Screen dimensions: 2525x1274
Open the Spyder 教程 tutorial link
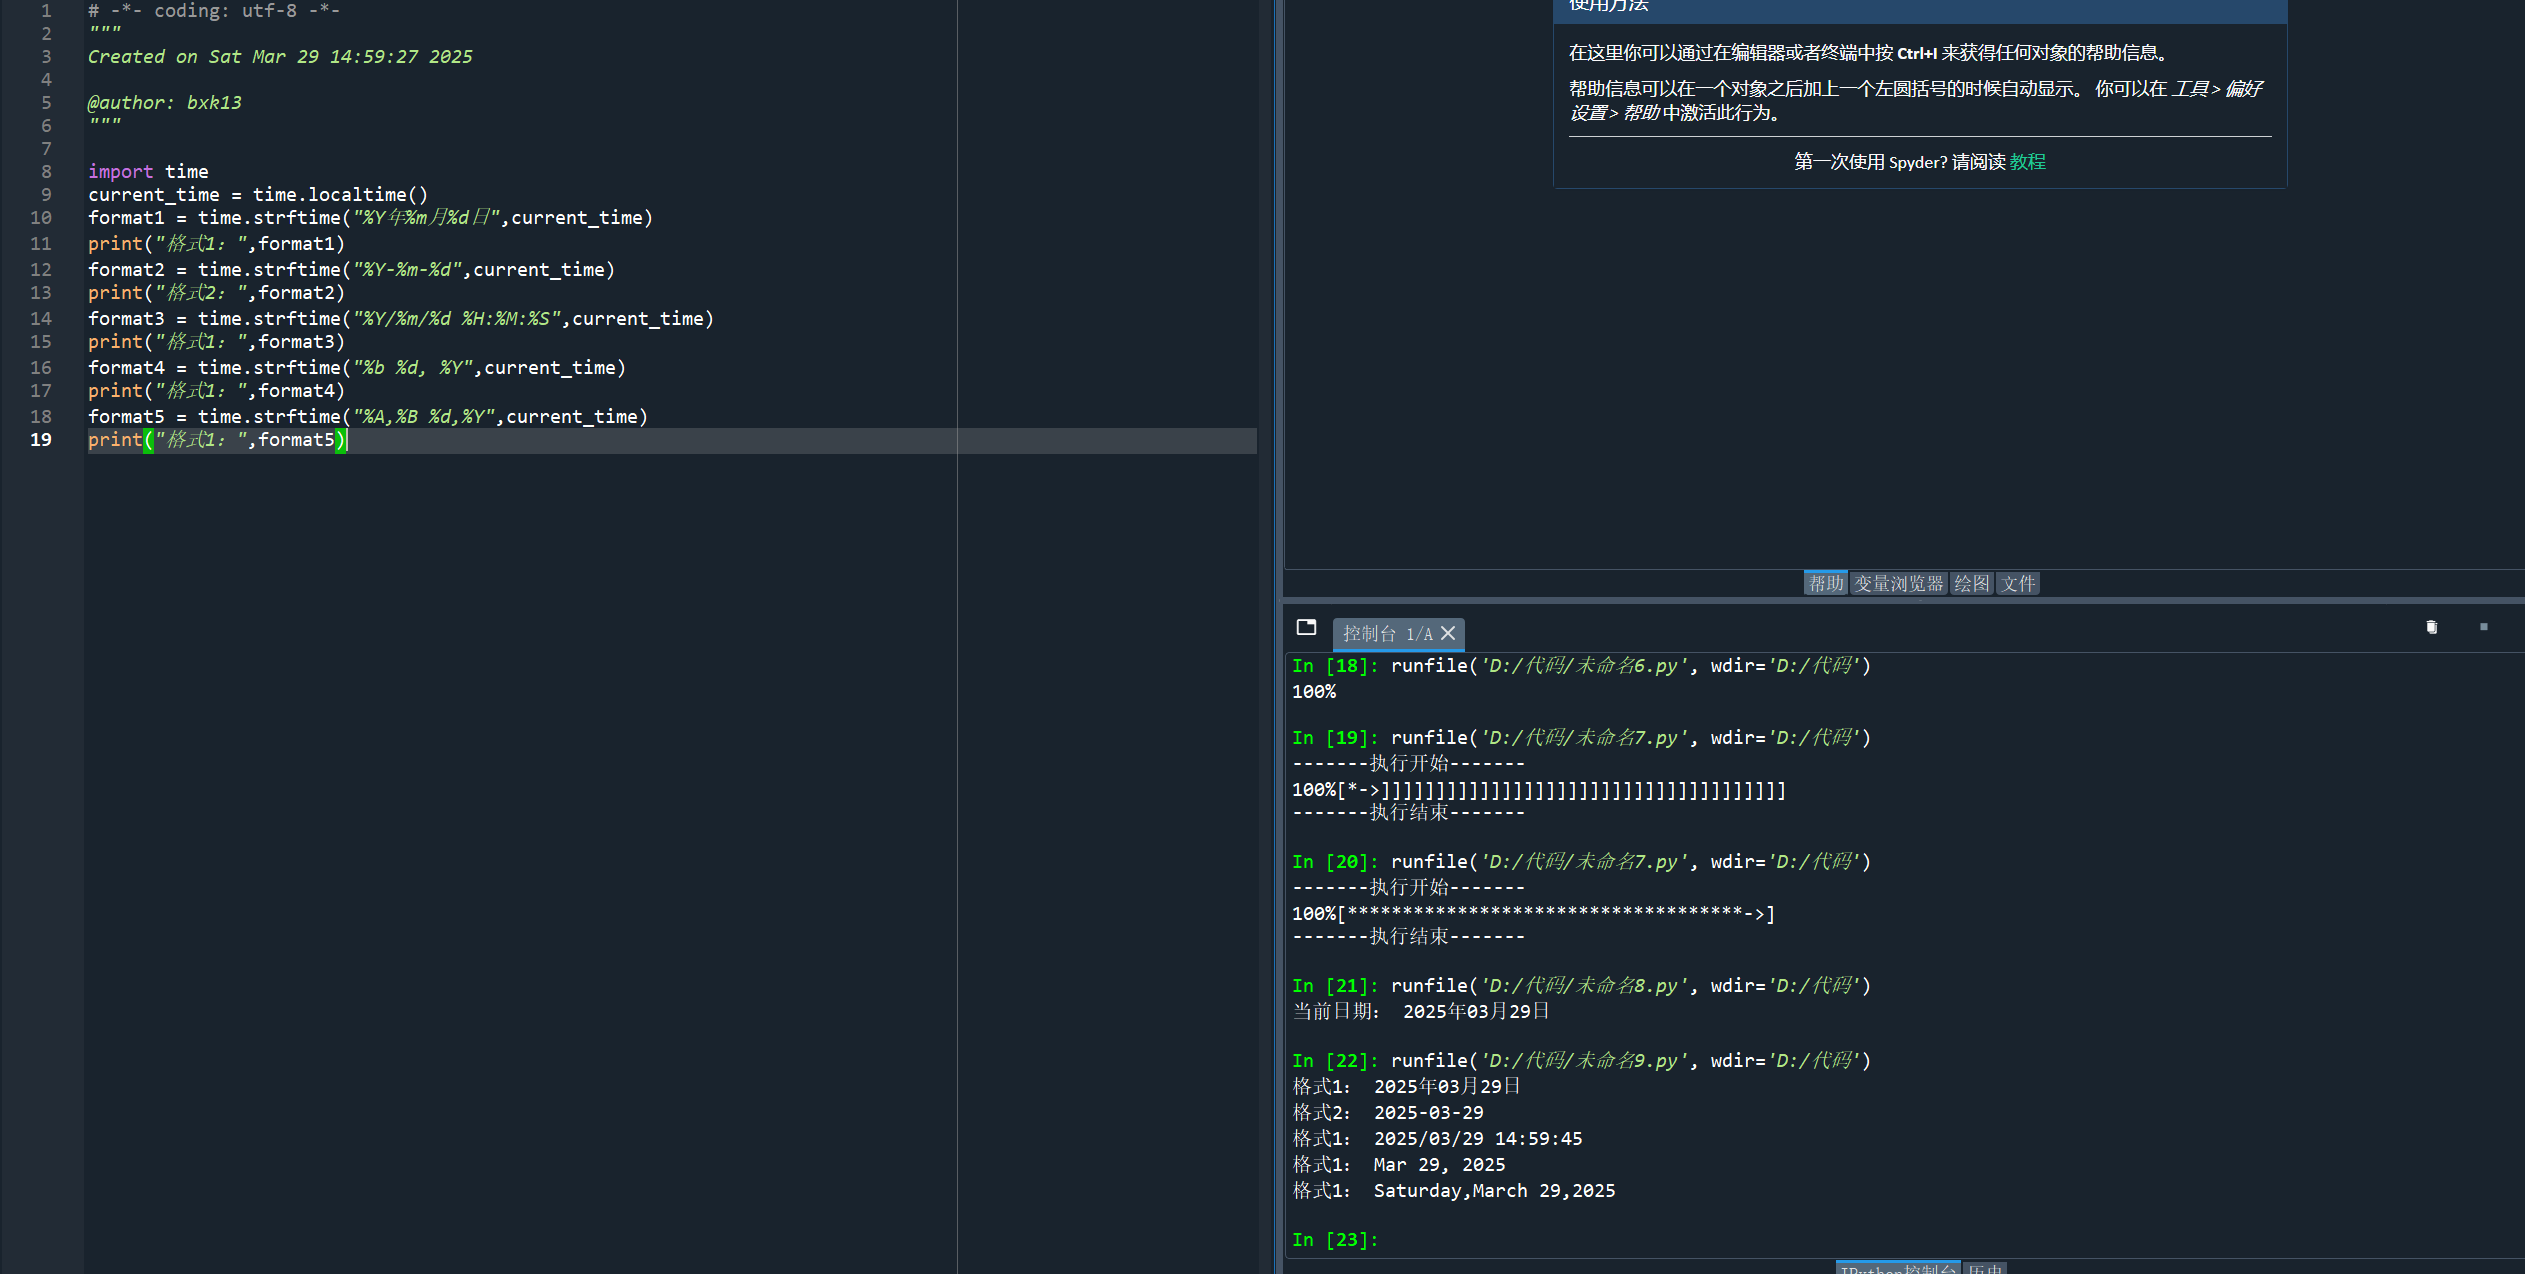pyautogui.click(x=2027, y=162)
